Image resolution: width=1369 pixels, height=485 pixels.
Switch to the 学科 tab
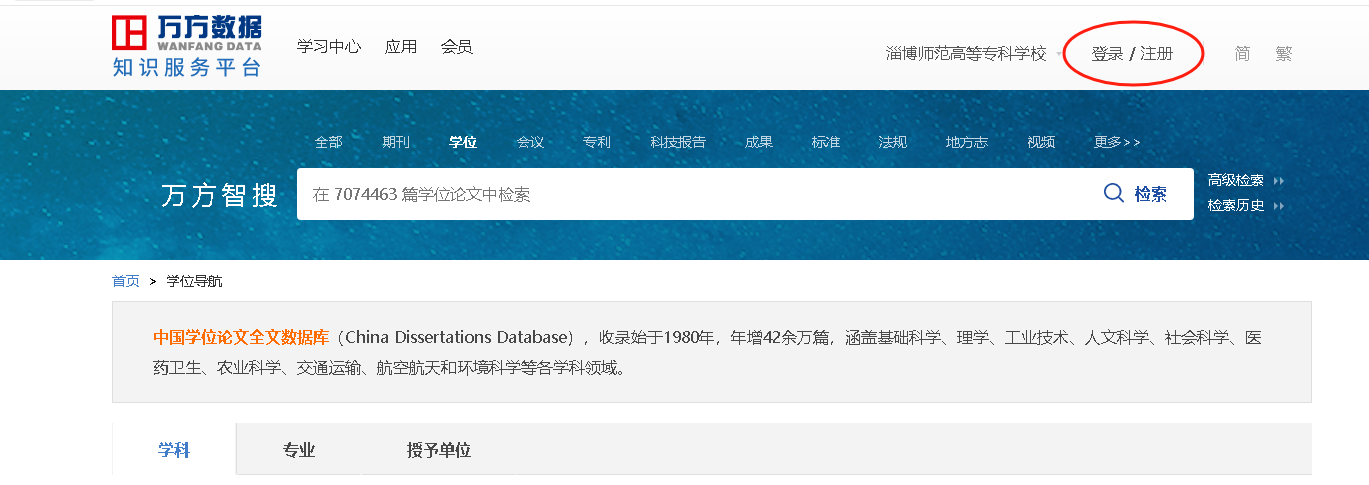pos(174,450)
